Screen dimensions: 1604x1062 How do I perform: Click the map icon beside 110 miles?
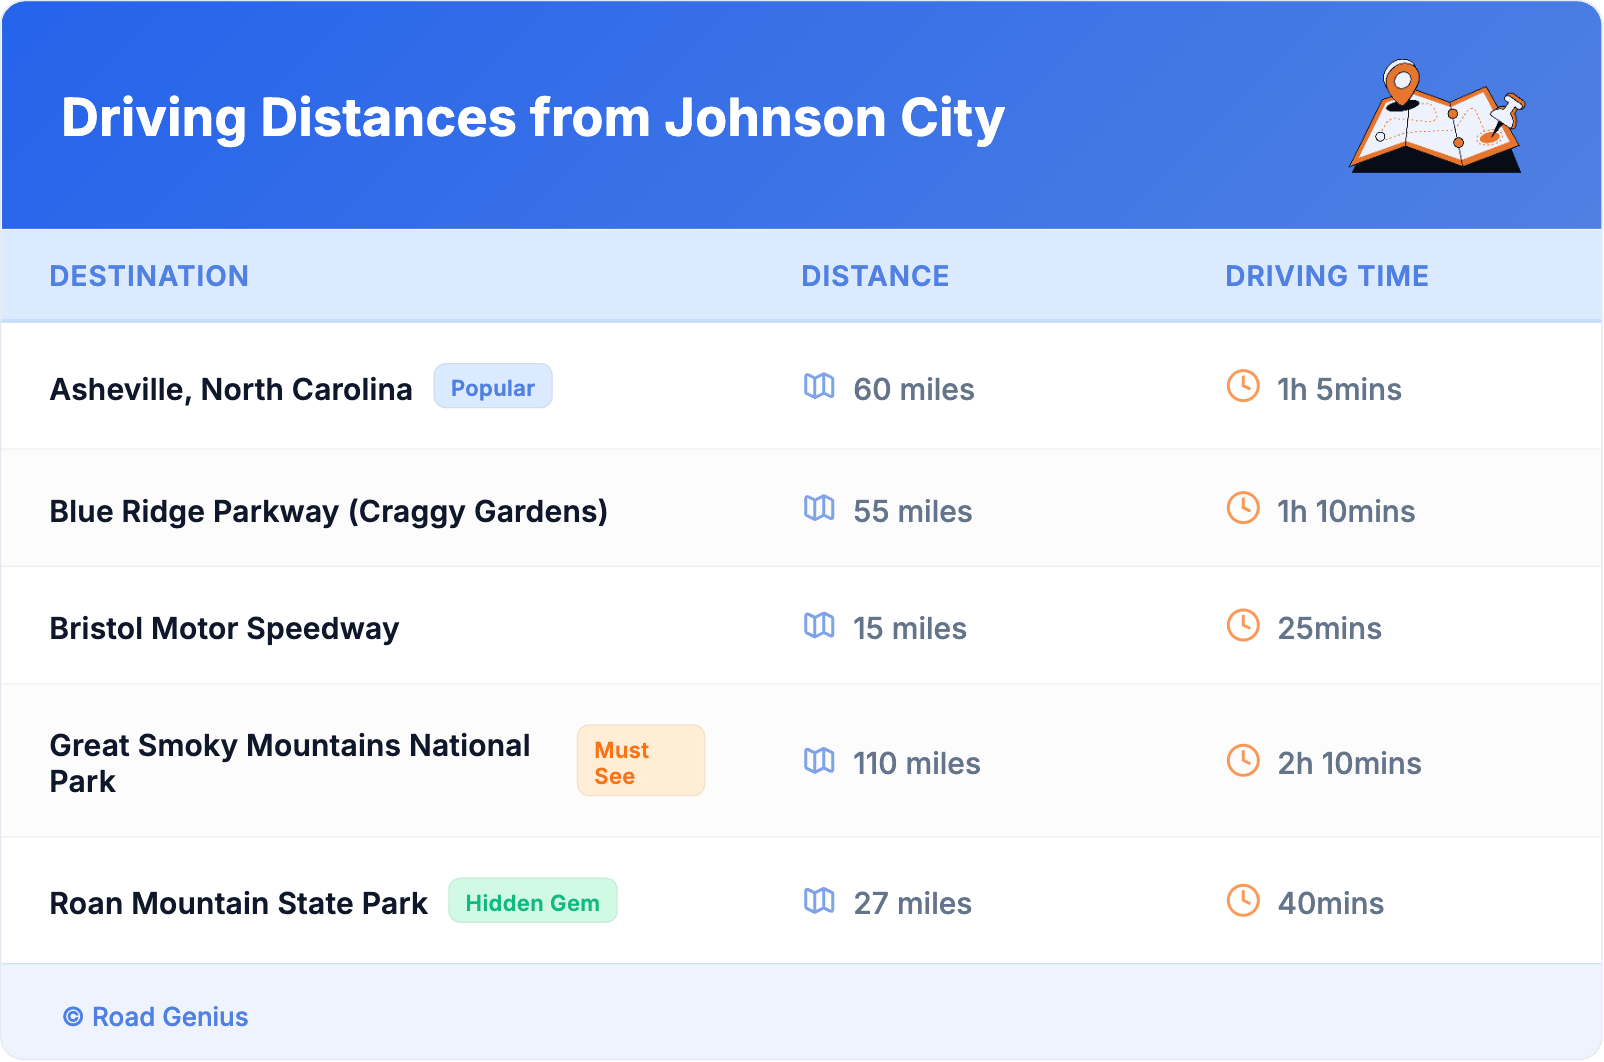(819, 762)
